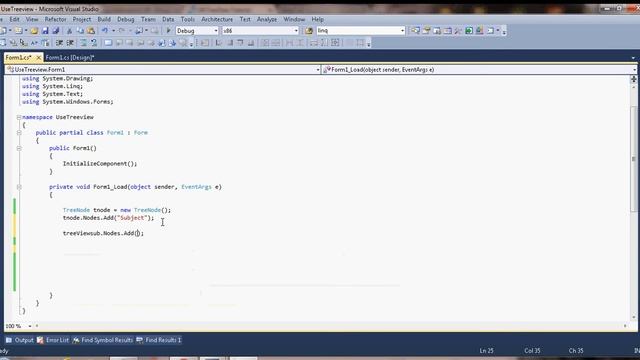
Task: Click the 'using System.Linq;' line
Action: tap(52, 86)
